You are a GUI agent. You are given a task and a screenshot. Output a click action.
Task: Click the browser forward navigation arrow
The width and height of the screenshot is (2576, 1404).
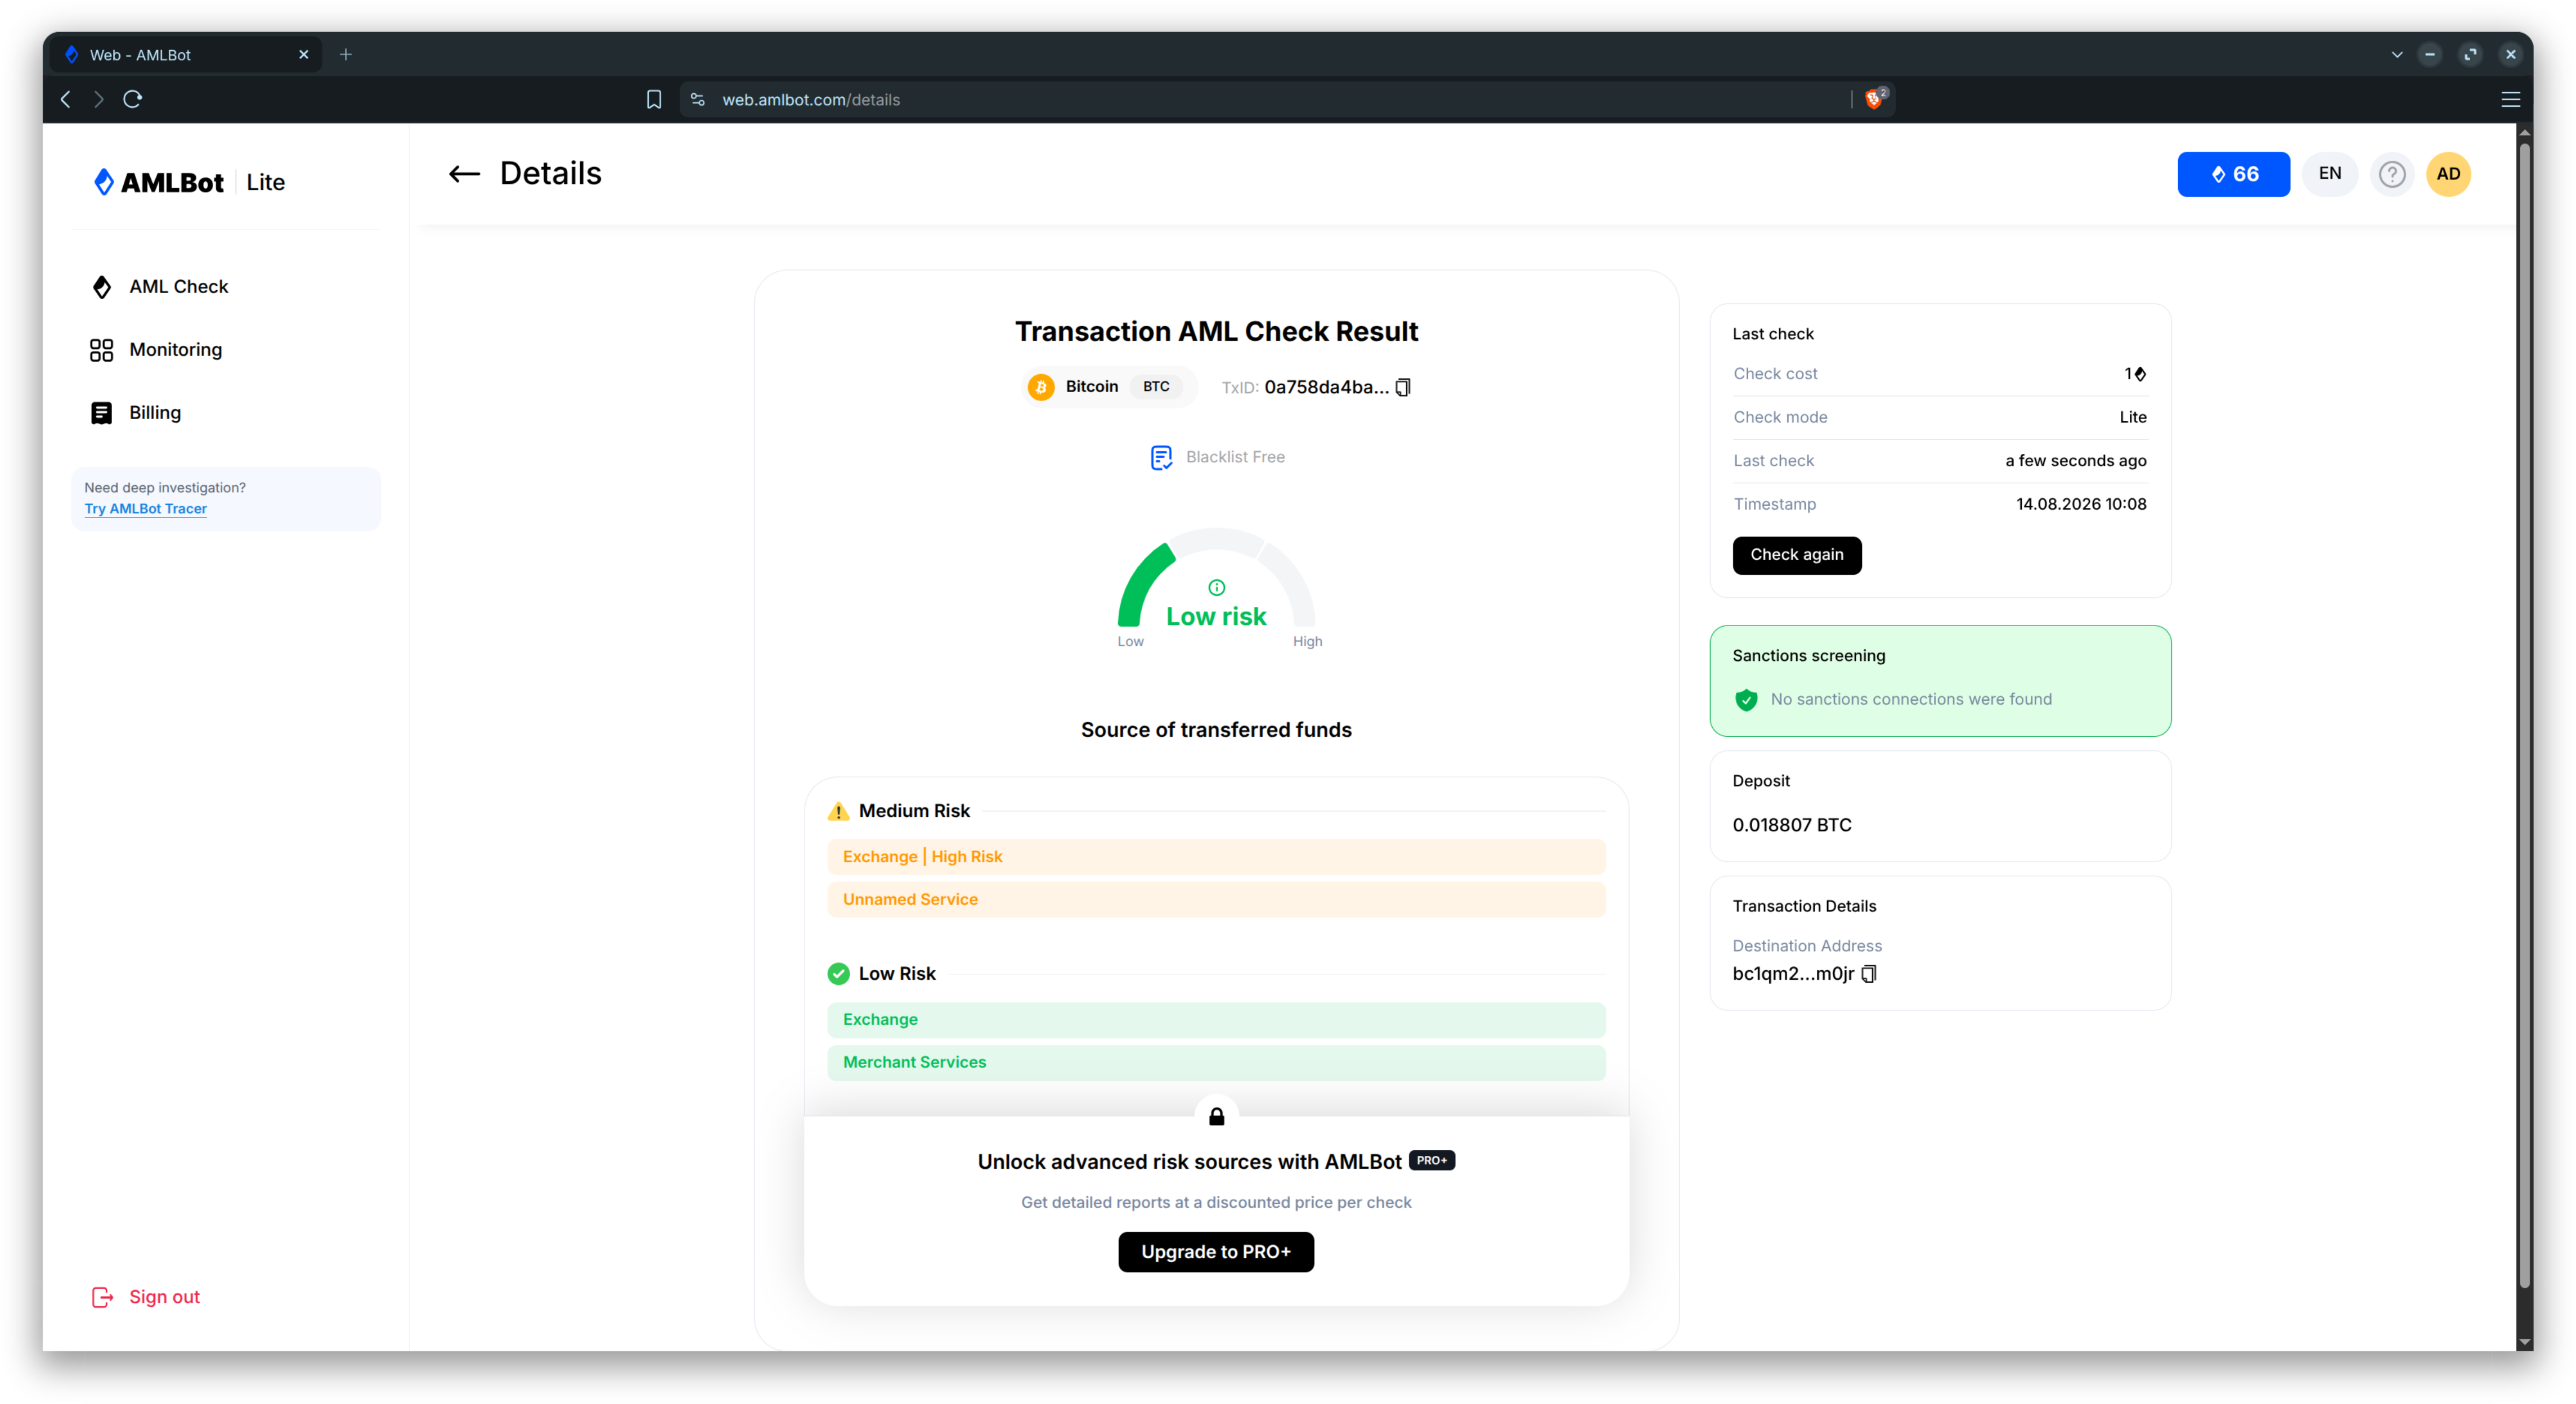[98, 99]
